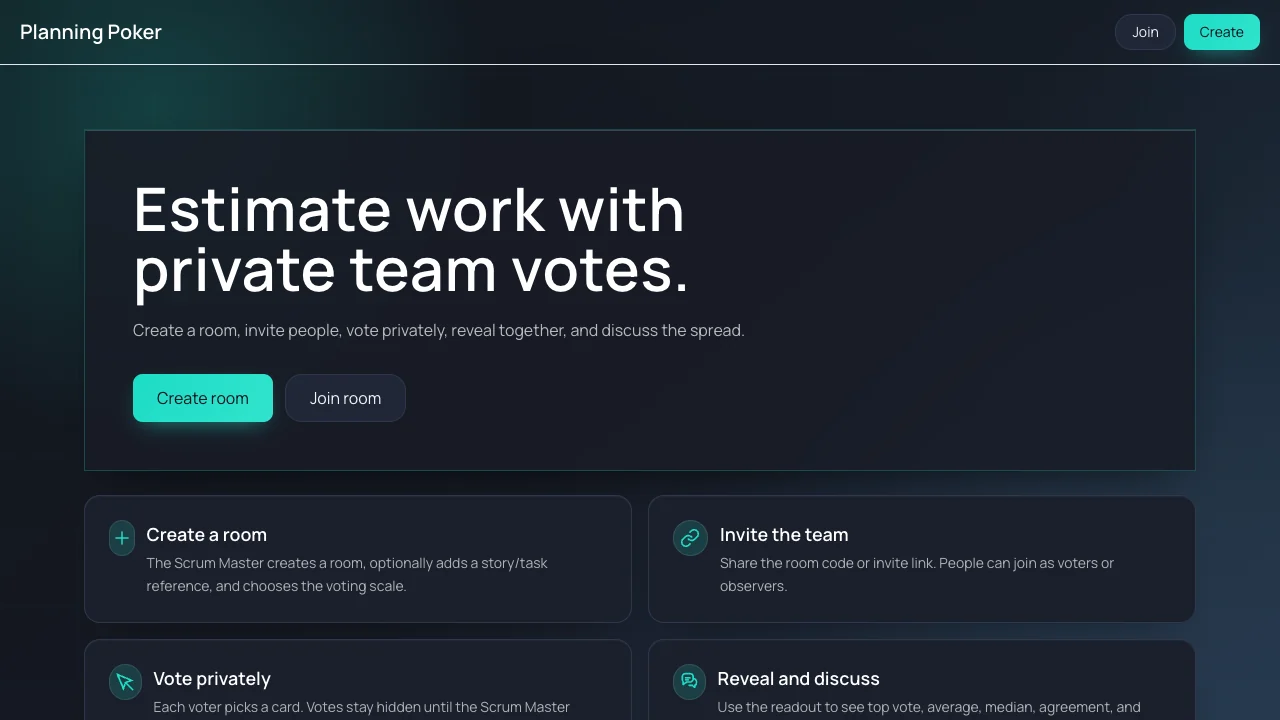Click the Planning Poker logo text
The height and width of the screenshot is (720, 1280).
click(x=91, y=32)
